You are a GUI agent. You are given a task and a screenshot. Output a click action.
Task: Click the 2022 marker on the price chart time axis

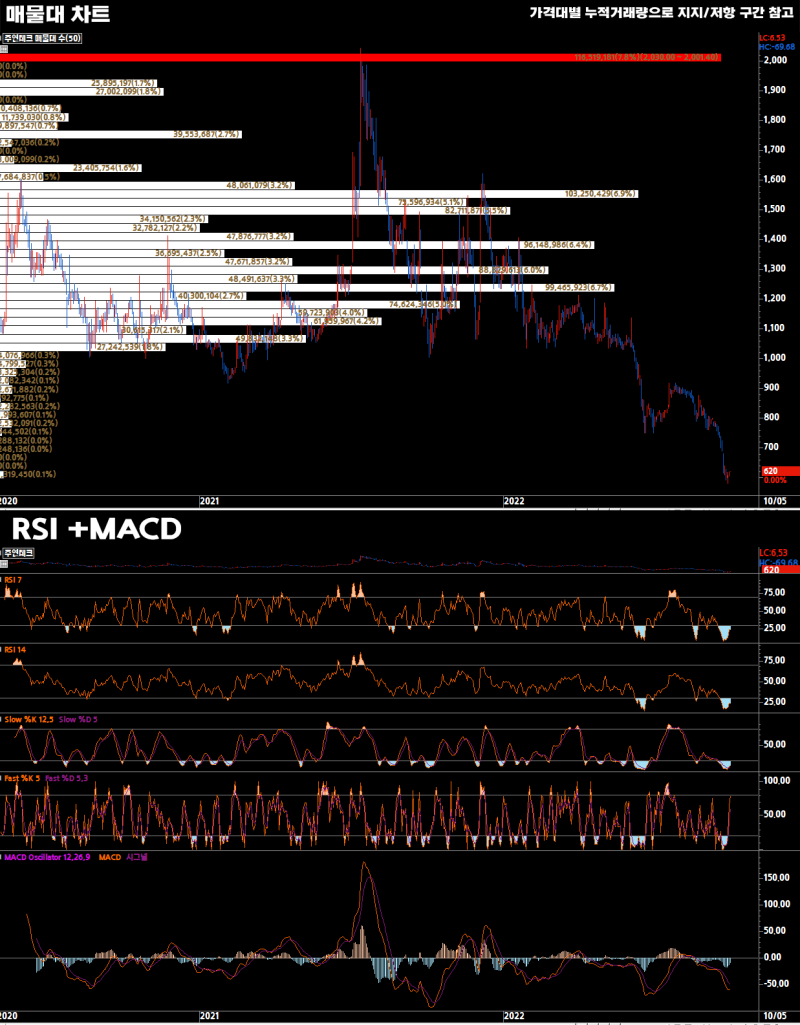tap(514, 501)
